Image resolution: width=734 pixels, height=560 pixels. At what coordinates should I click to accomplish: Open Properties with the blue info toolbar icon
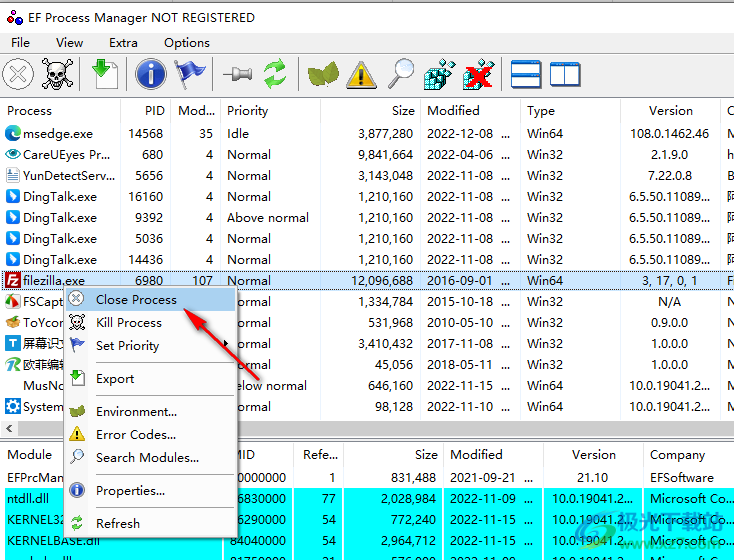coord(151,74)
